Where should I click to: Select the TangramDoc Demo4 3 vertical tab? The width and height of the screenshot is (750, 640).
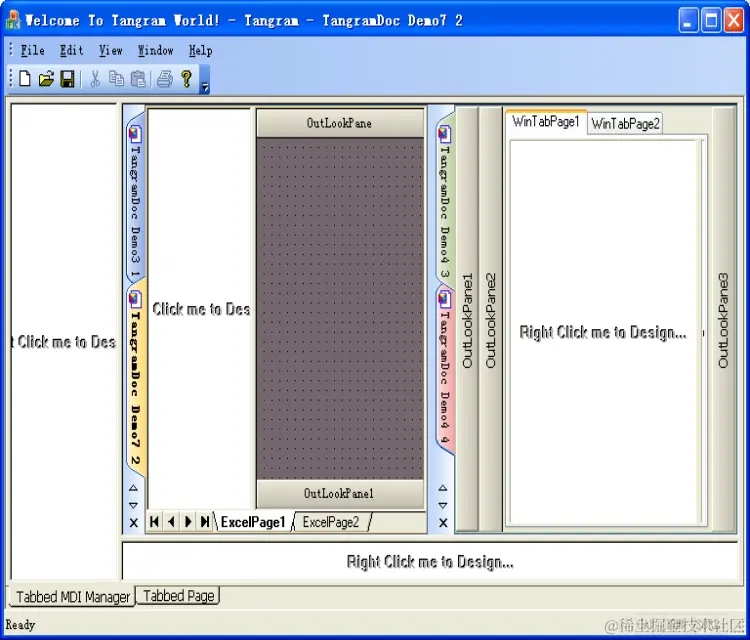pos(445,198)
